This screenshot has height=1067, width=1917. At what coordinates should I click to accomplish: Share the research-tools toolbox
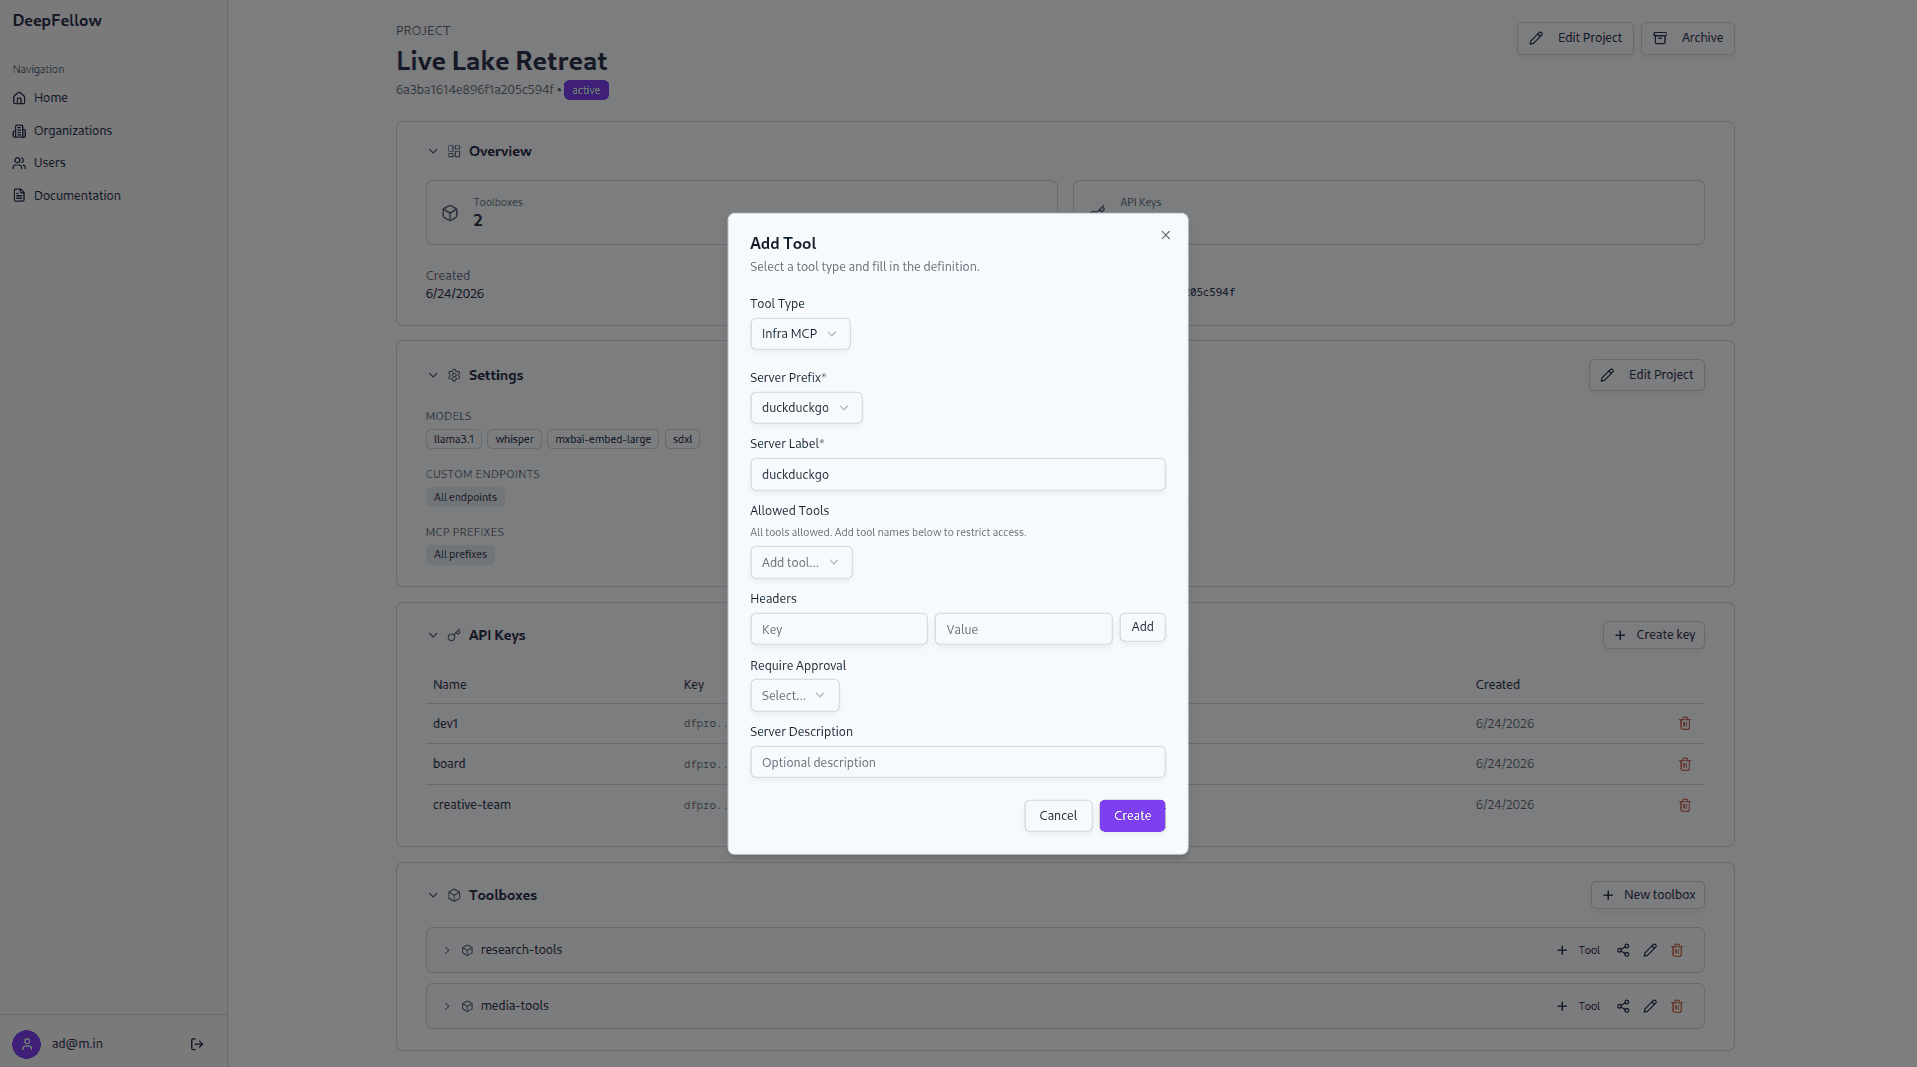tap(1623, 950)
